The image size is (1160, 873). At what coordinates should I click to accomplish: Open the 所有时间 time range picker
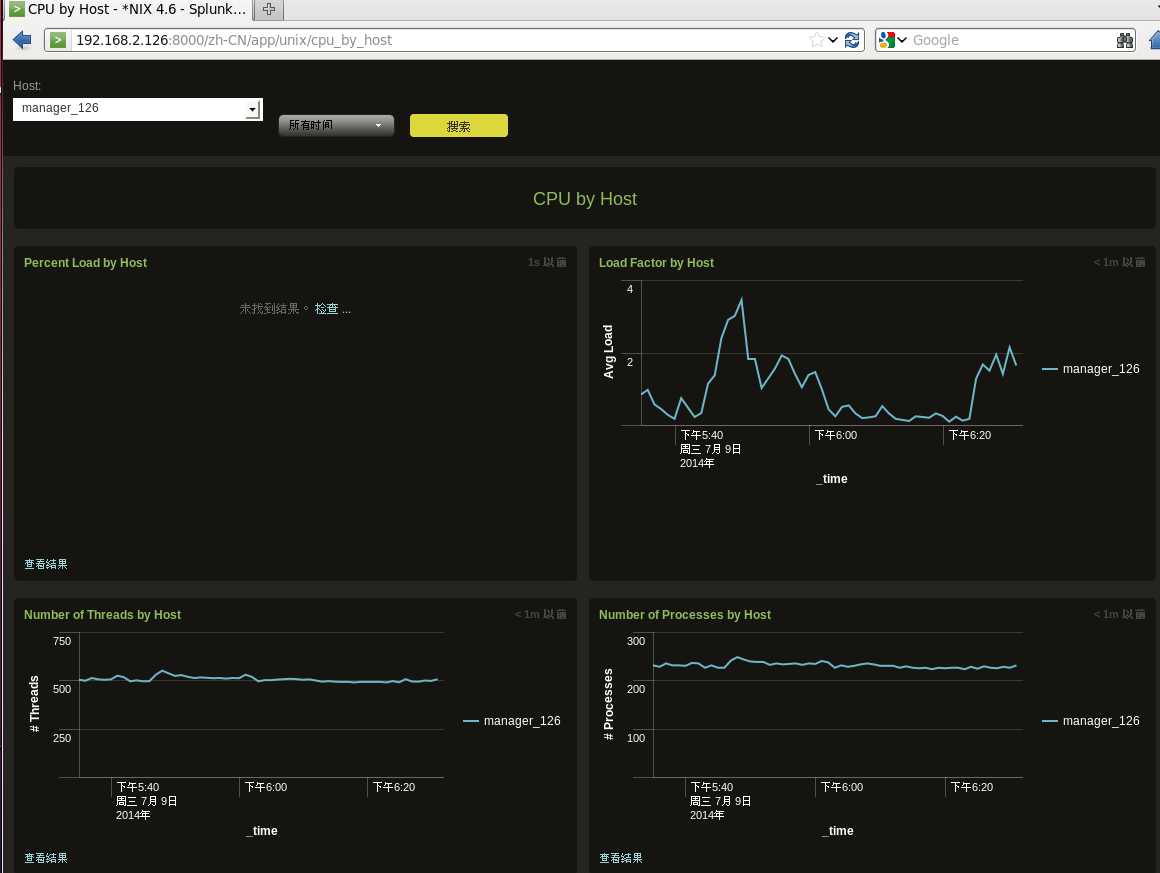[336, 125]
